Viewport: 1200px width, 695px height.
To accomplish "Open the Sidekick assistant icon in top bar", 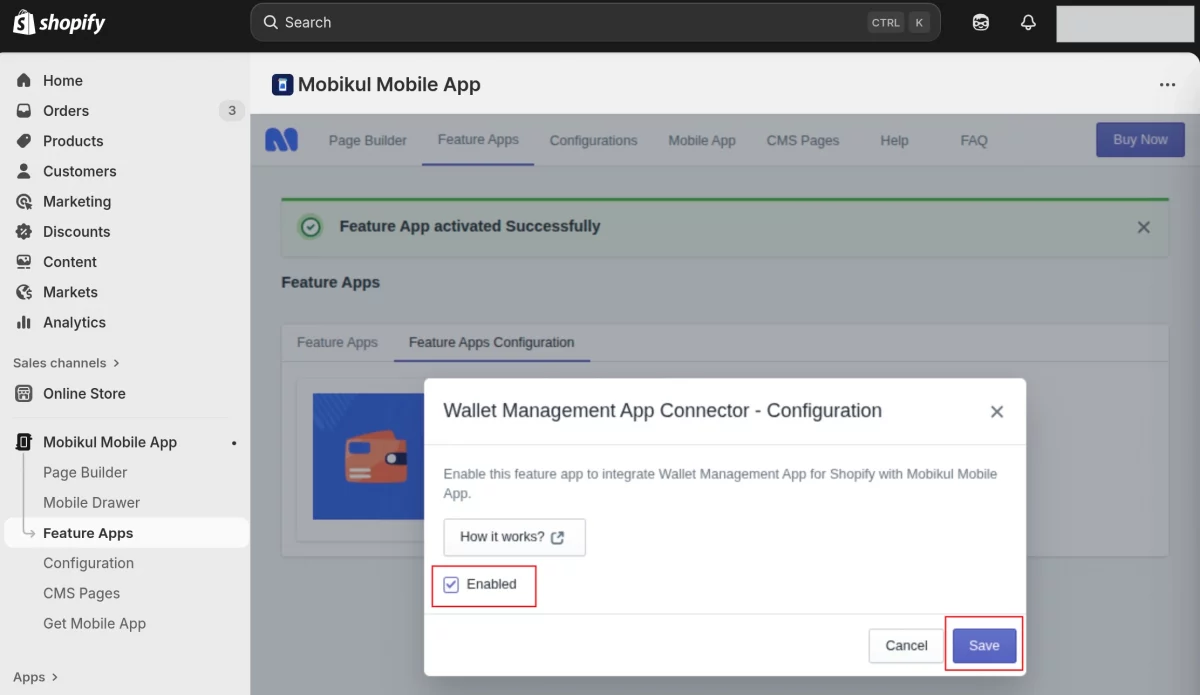I will coord(981,22).
